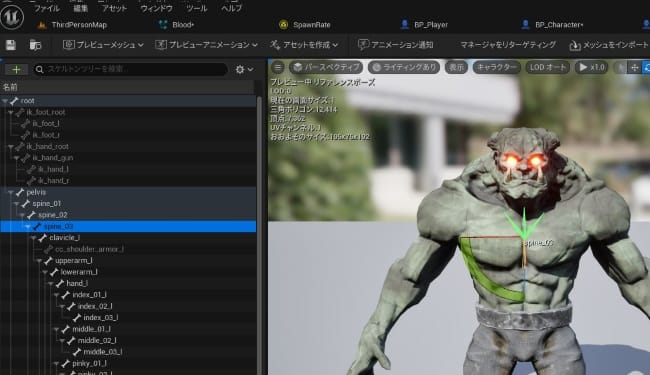Click the マネージャをリターゲティング button
650x375 pixels.
[x=508, y=45]
